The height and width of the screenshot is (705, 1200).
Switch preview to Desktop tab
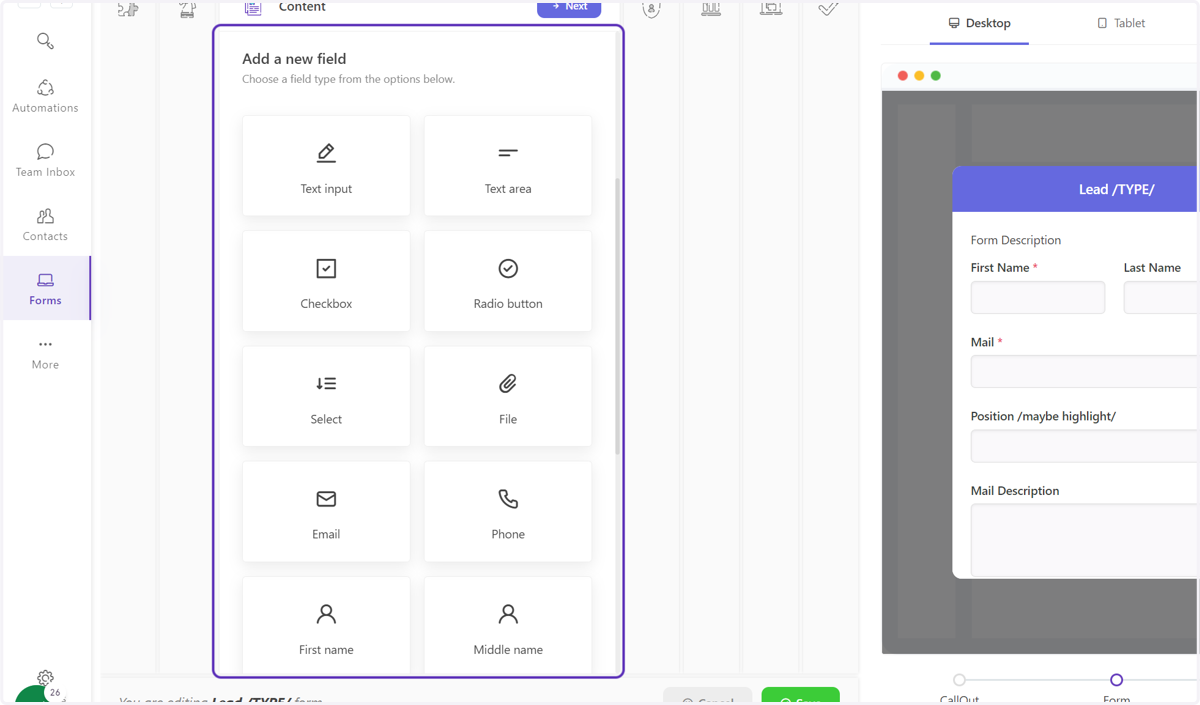pos(979,23)
